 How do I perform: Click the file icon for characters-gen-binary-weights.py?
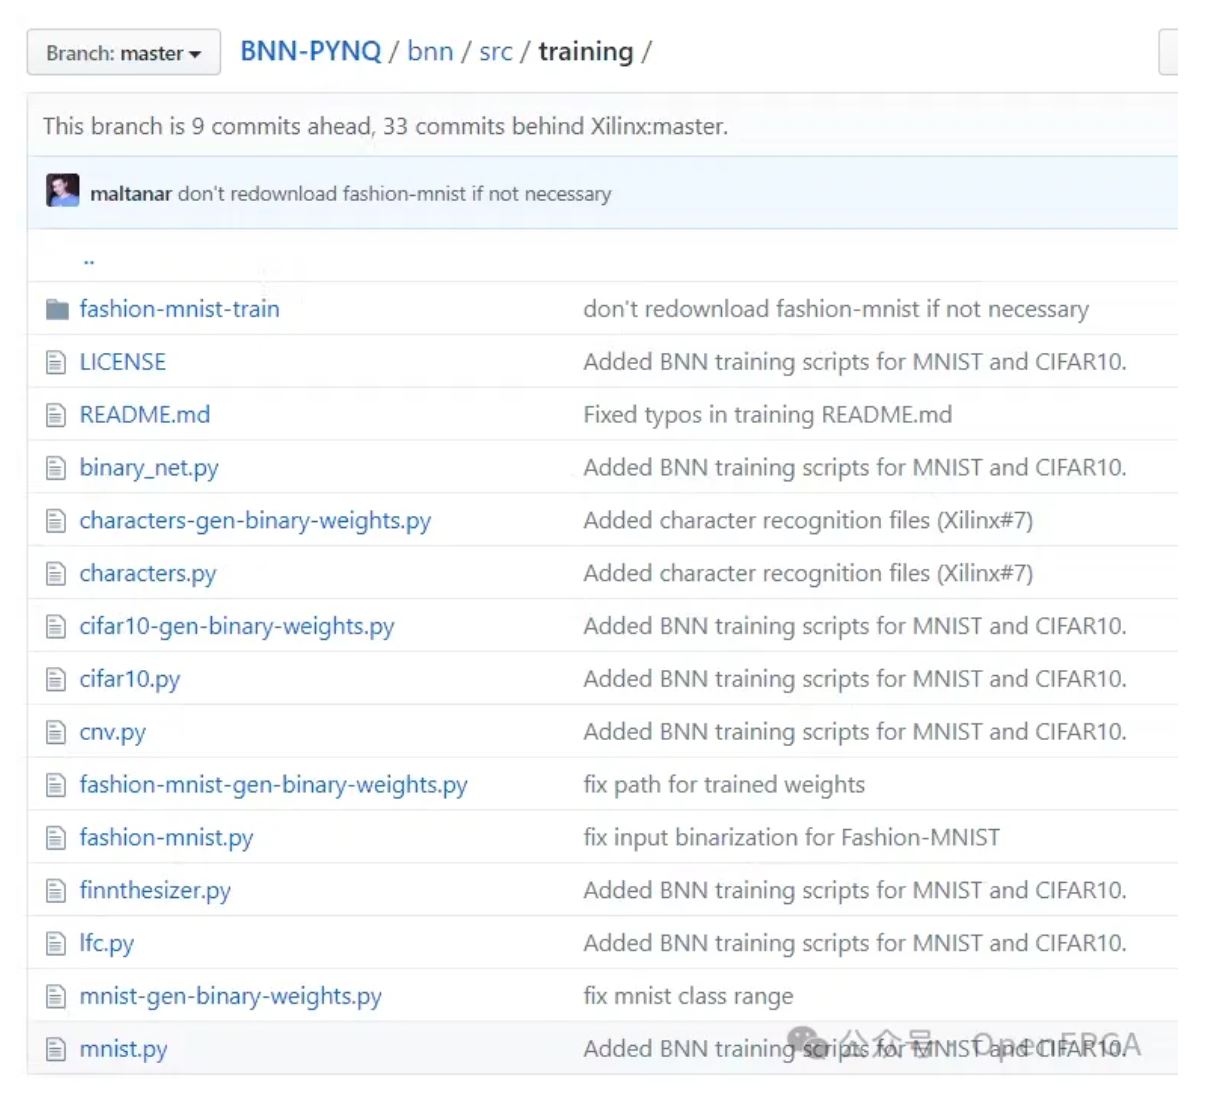pyautogui.click(x=56, y=521)
